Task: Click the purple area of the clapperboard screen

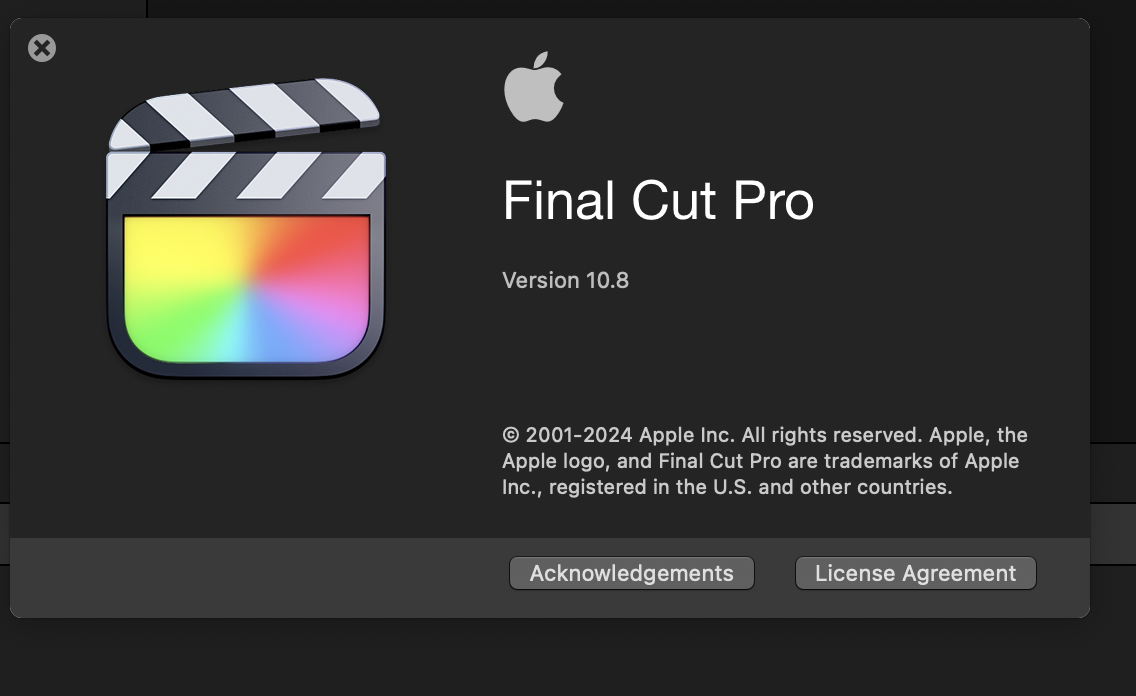Action: 330,315
